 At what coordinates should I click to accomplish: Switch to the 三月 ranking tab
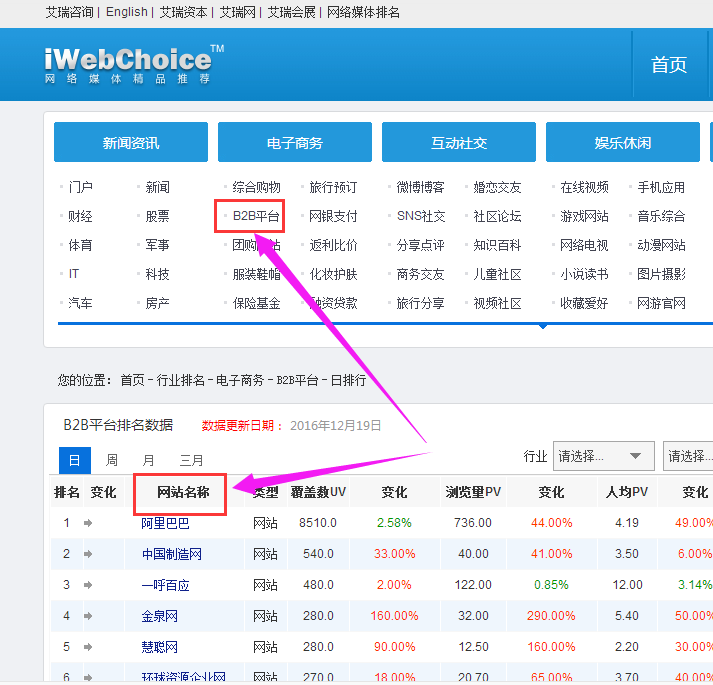click(x=191, y=460)
